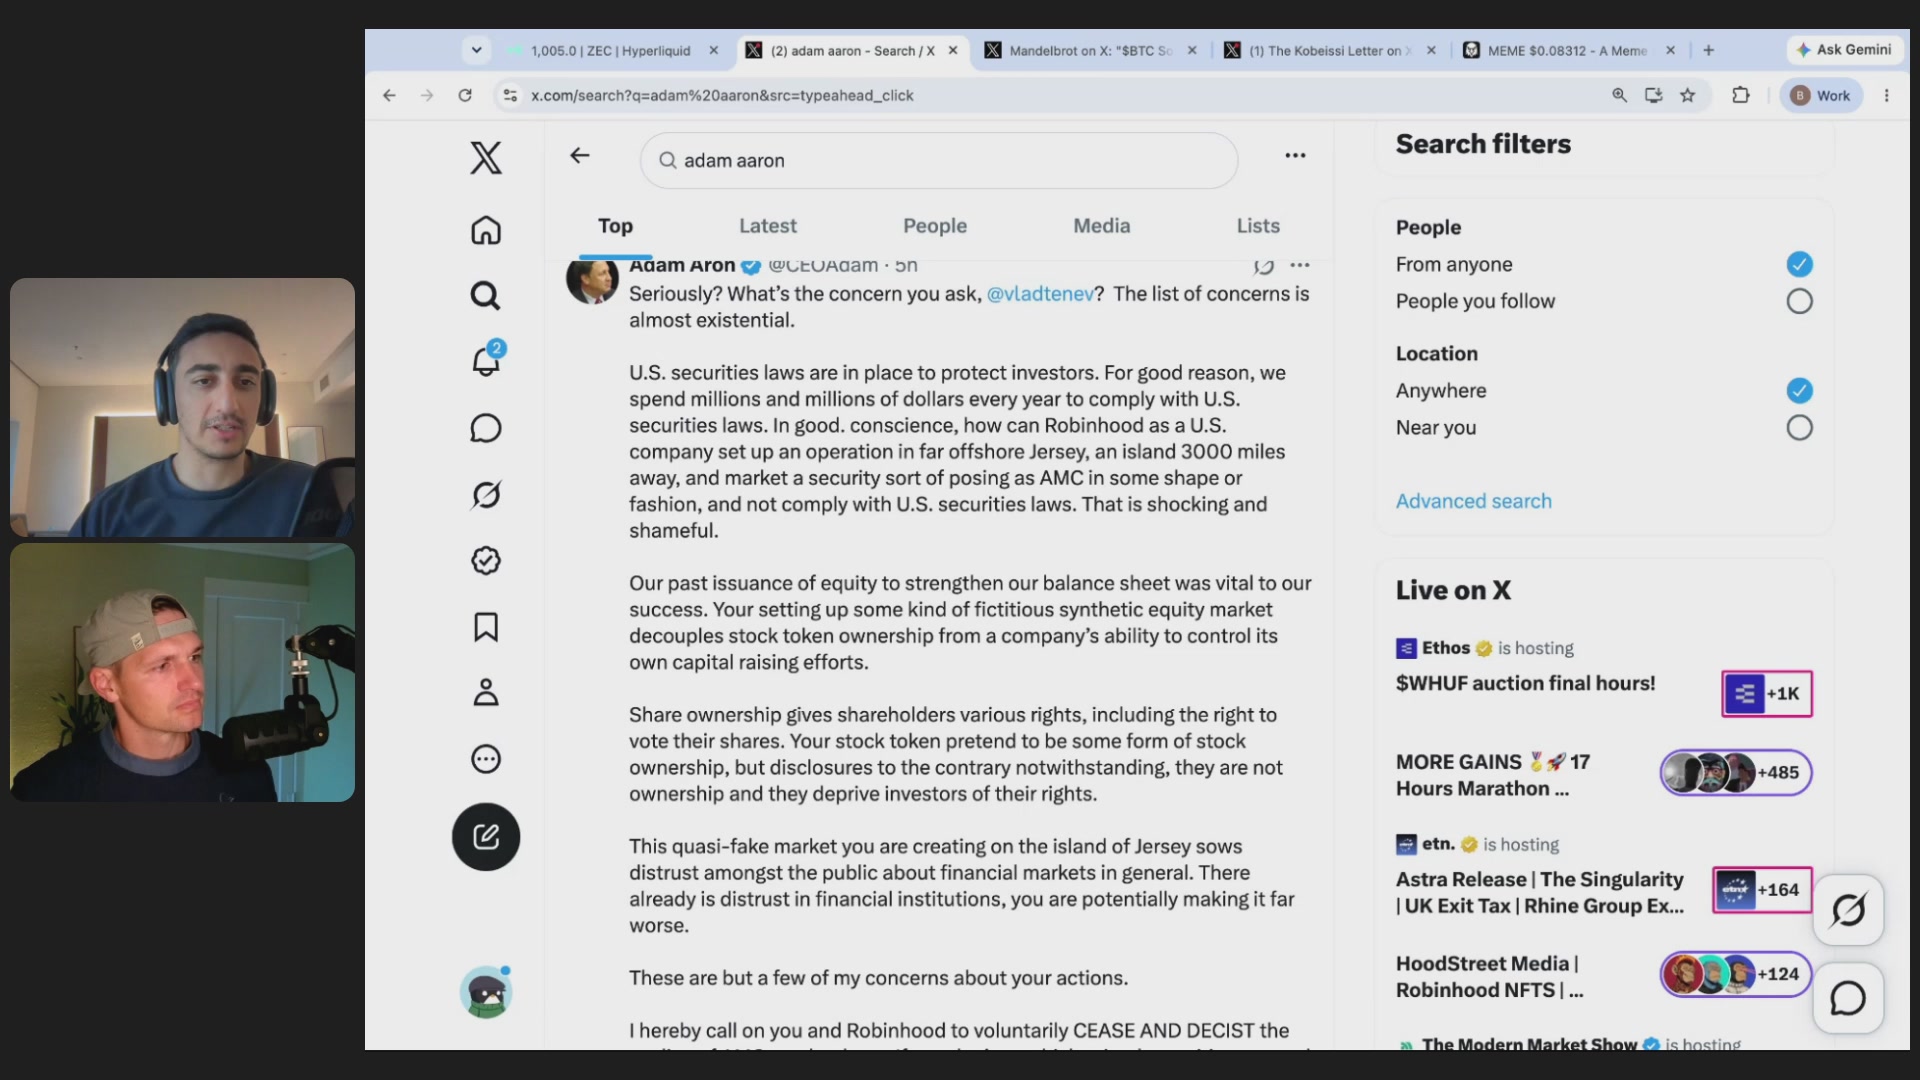Open Messages chat bubble in sidebar
The image size is (1920, 1080).
(x=486, y=428)
